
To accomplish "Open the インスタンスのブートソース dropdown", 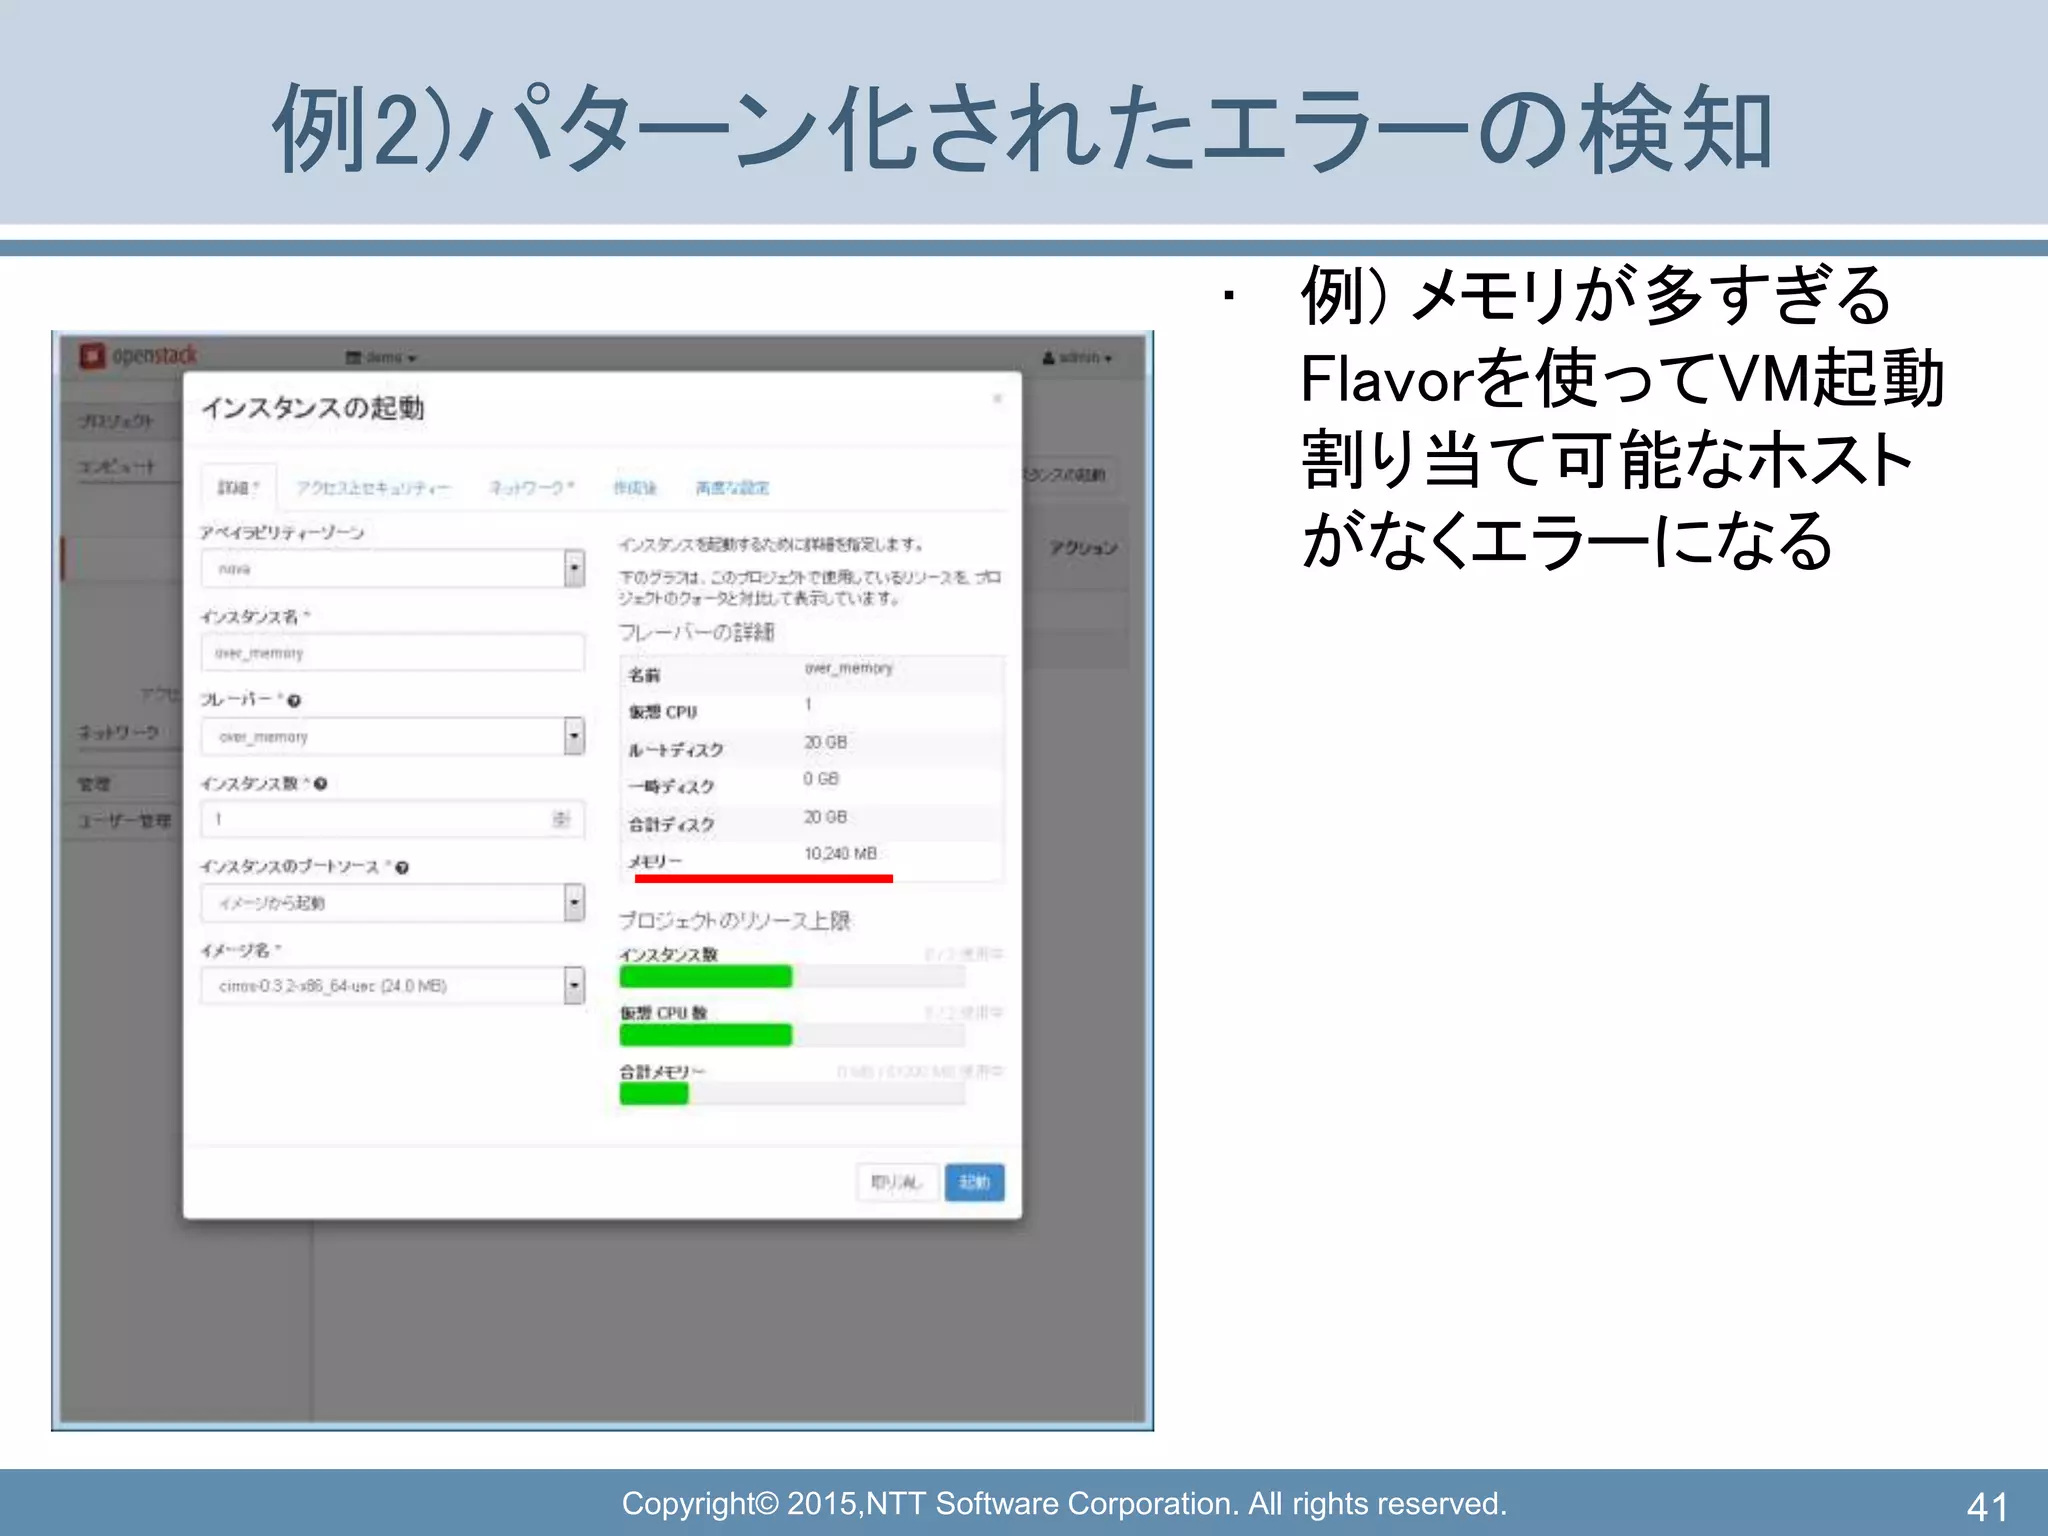I will [x=392, y=902].
